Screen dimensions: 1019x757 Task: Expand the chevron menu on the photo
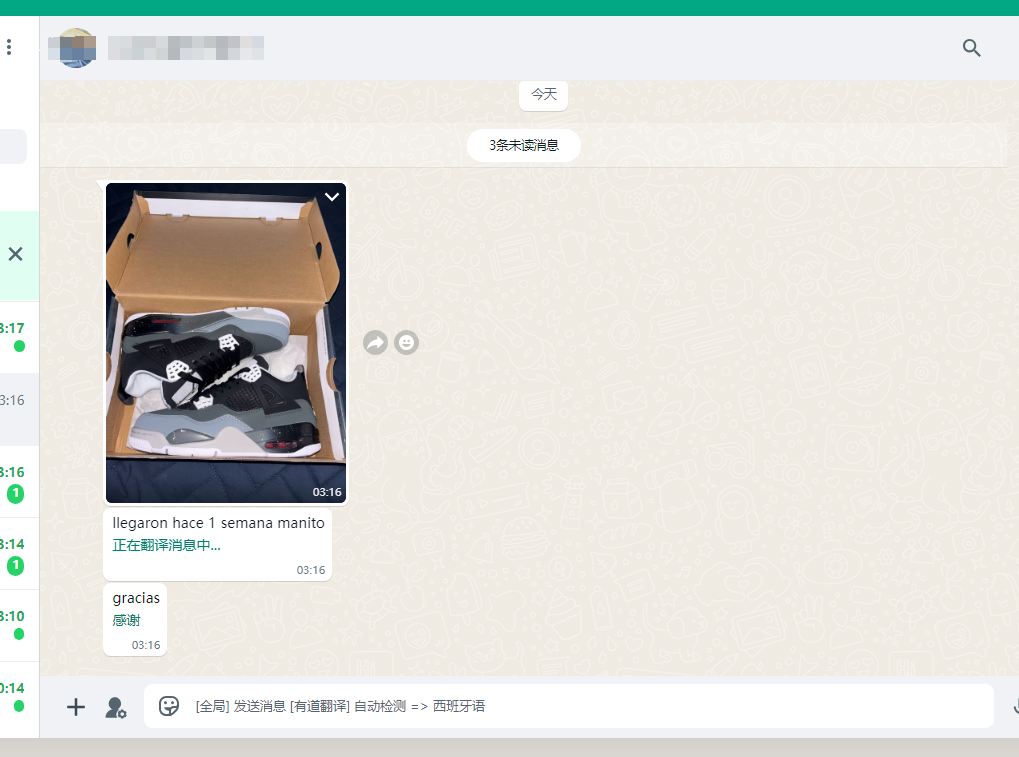332,197
